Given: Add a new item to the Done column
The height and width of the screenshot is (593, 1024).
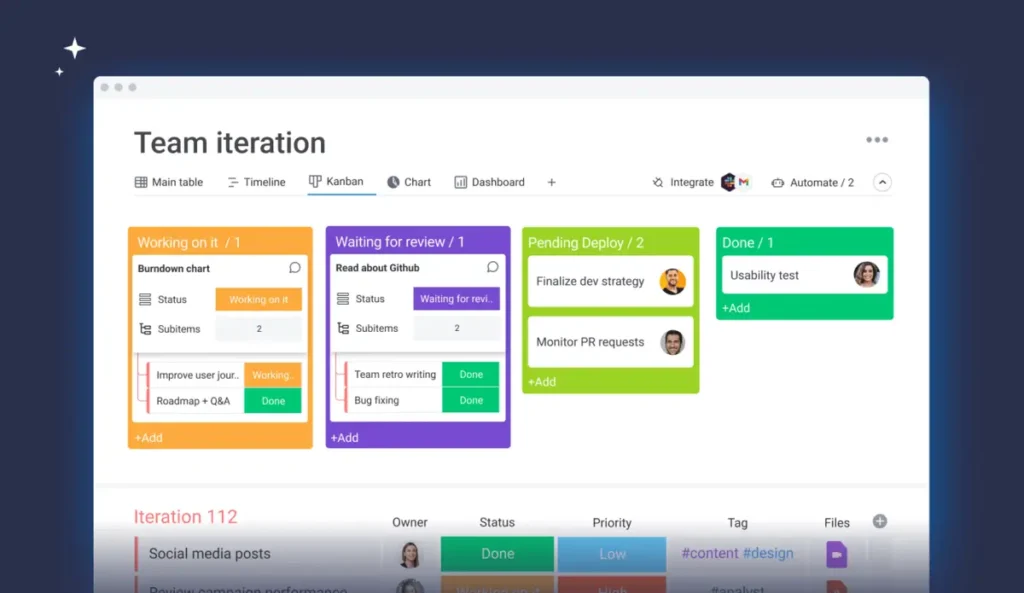Looking at the screenshot, I should pos(736,308).
